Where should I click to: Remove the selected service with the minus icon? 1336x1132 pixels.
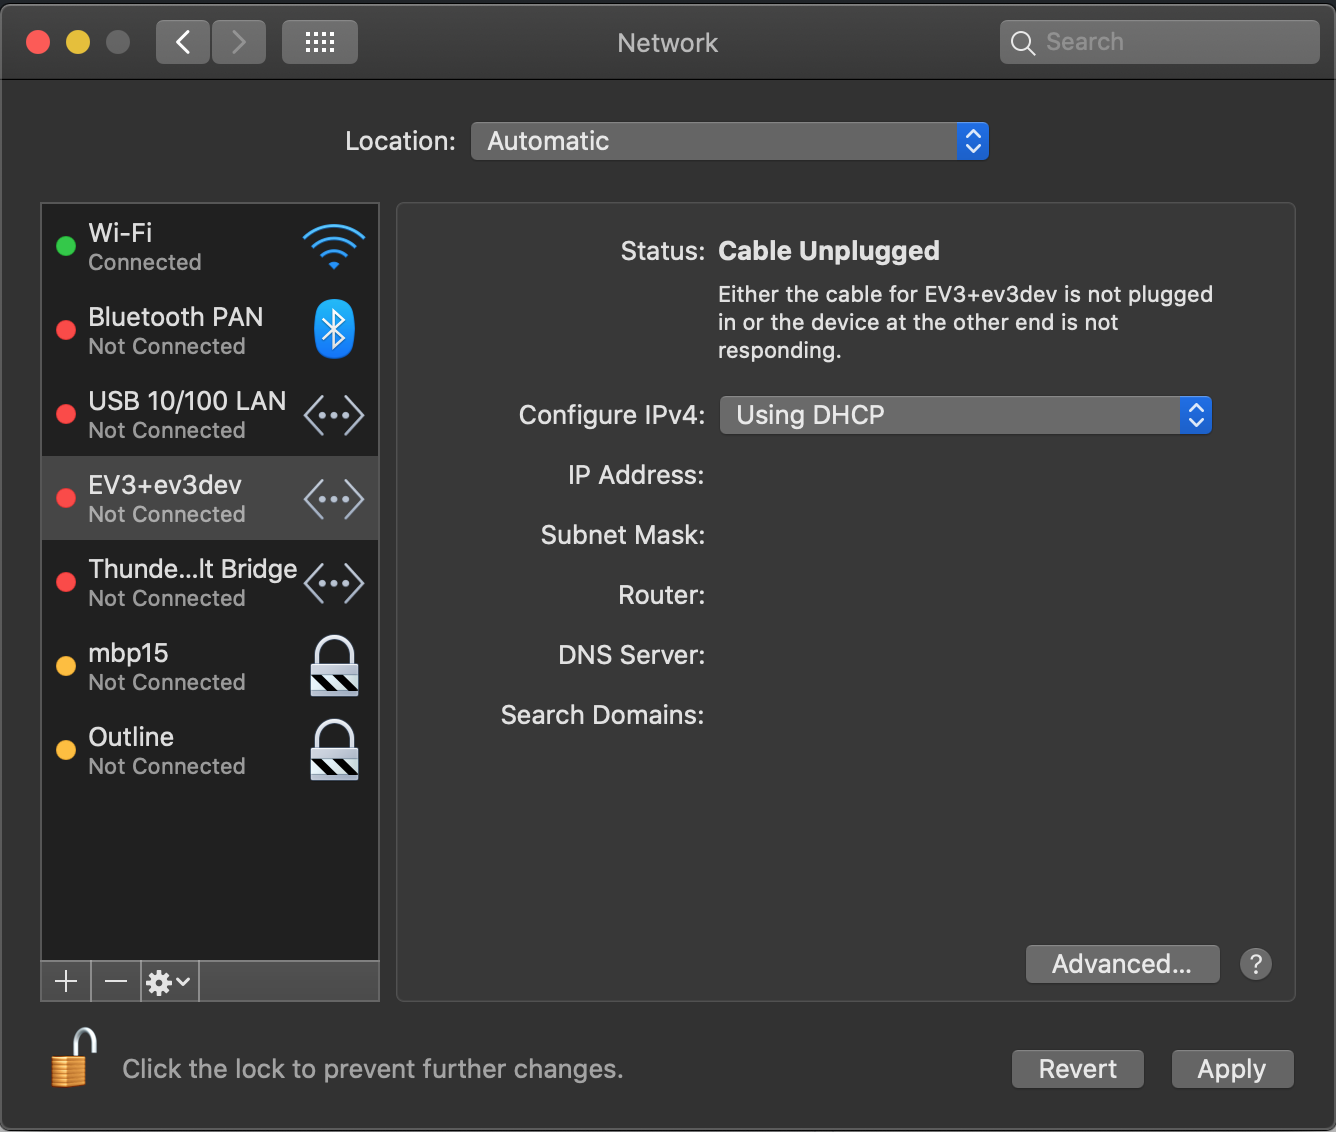(115, 981)
